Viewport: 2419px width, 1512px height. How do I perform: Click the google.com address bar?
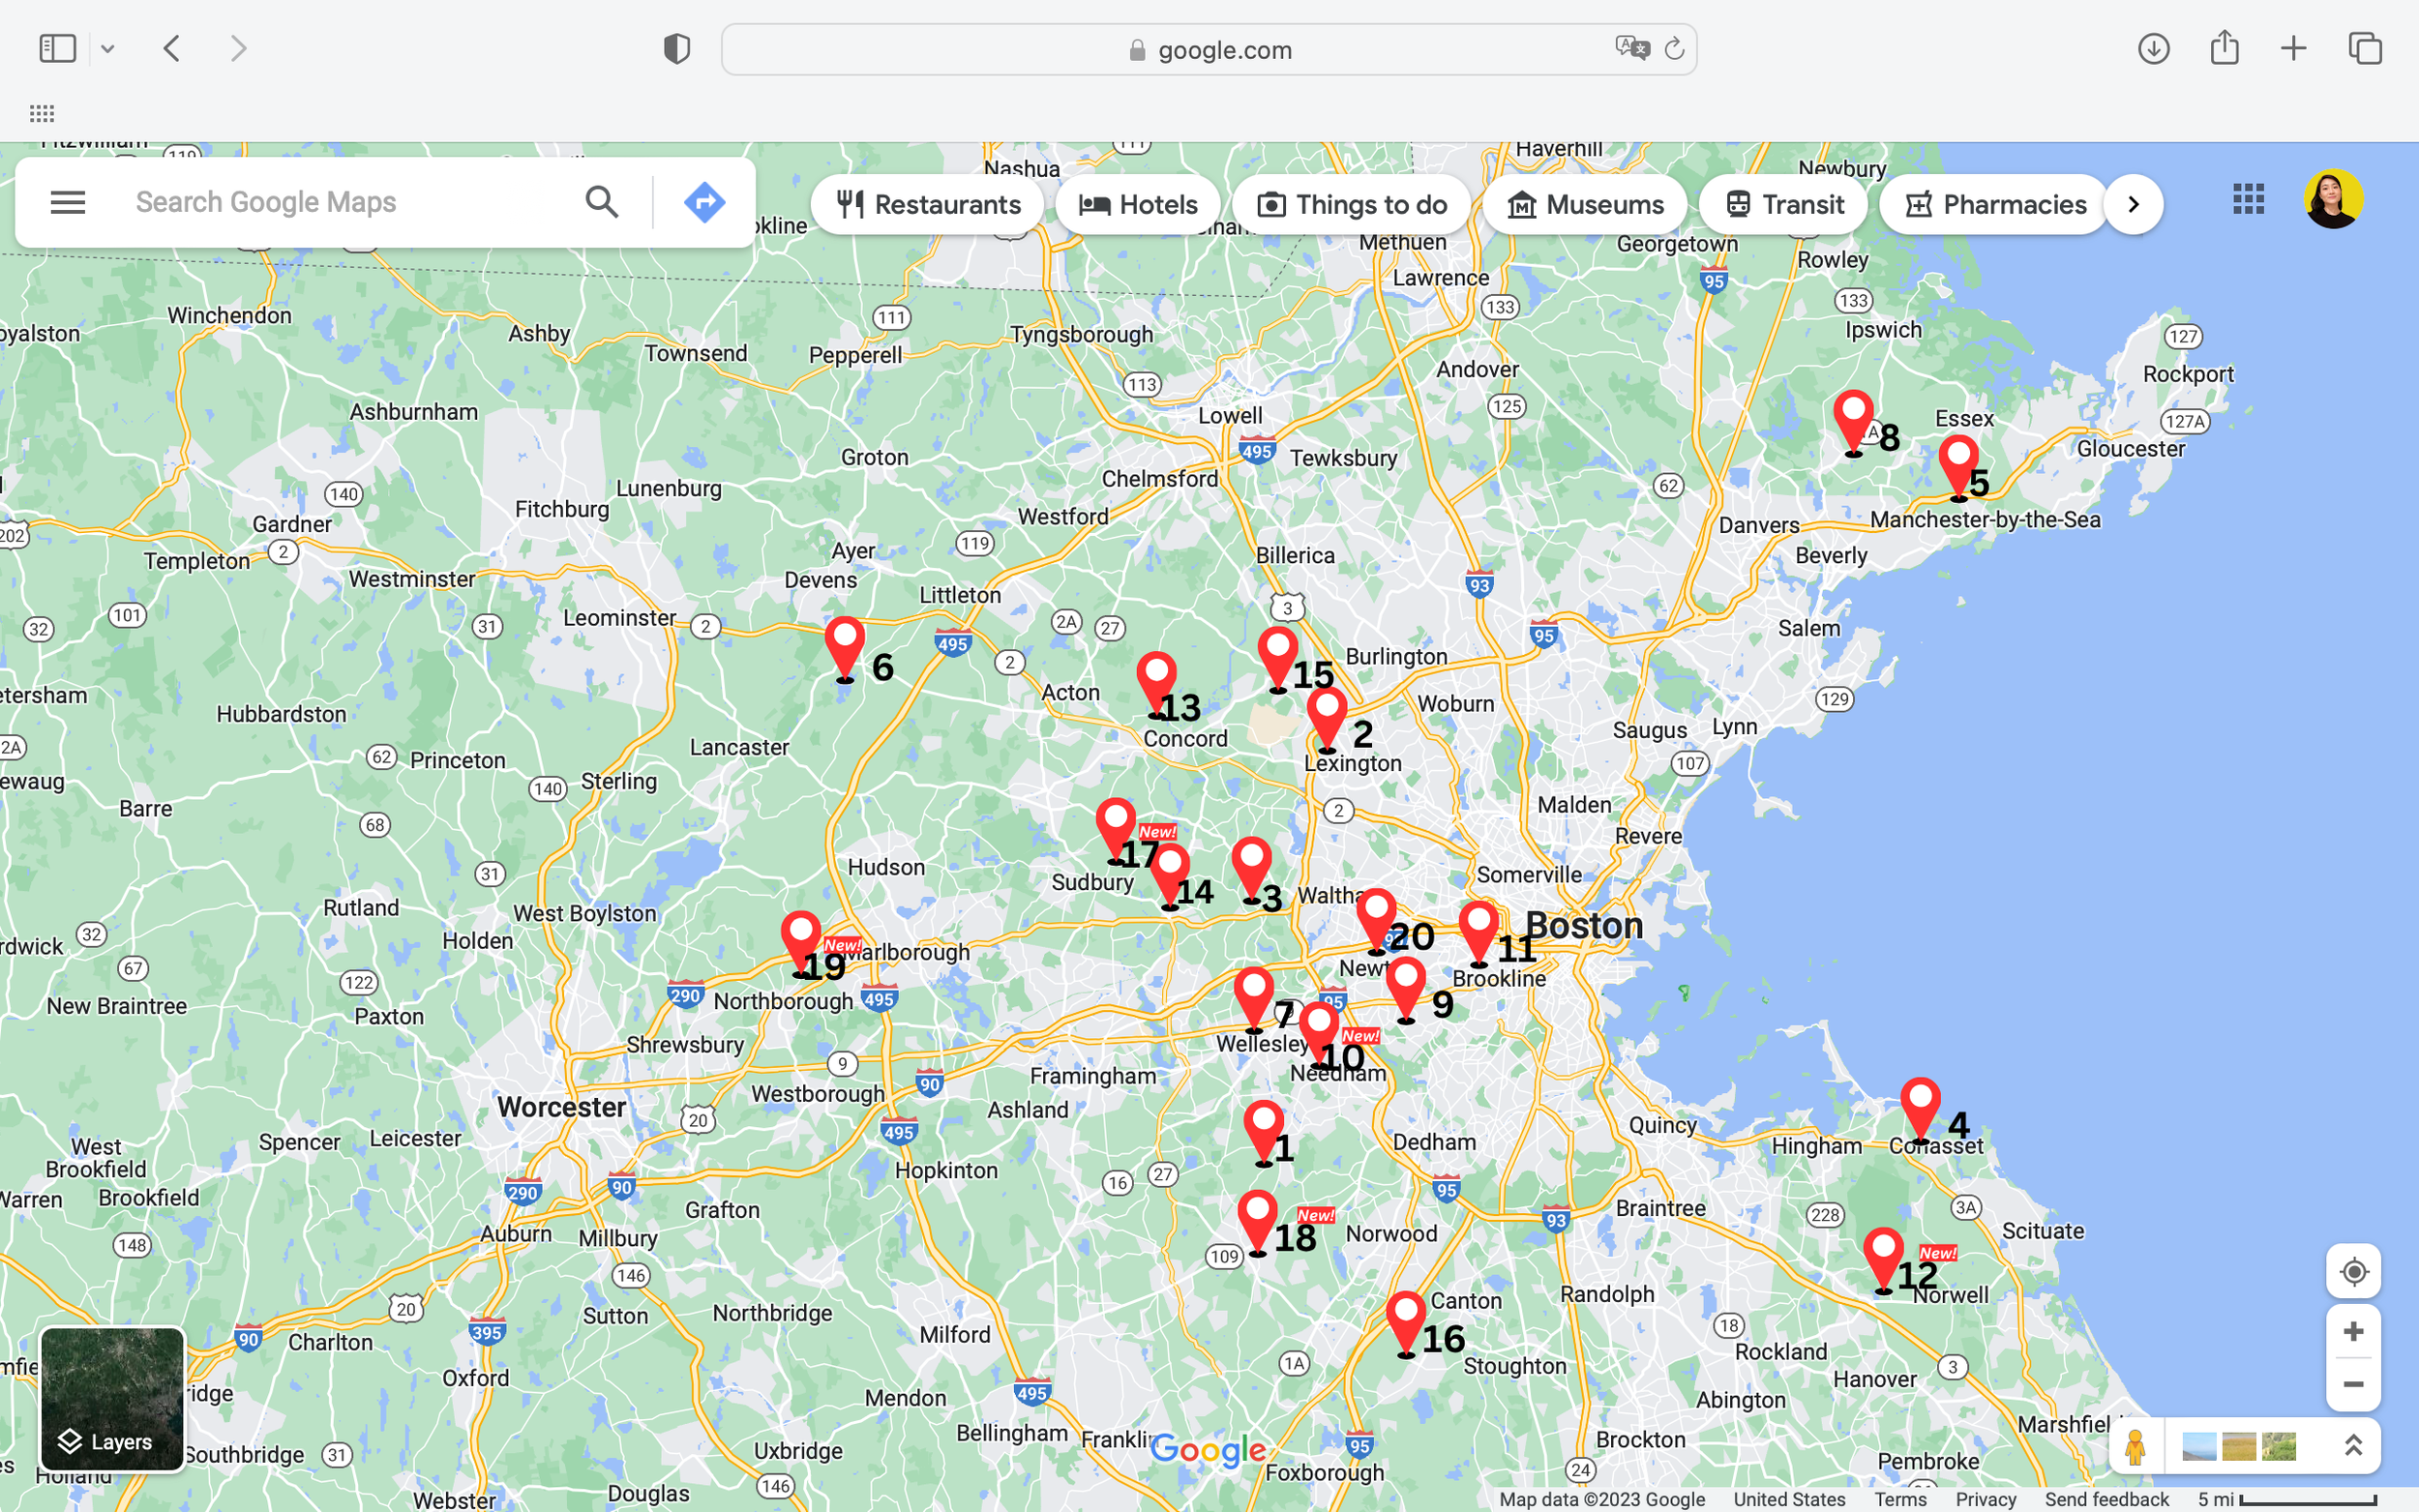pyautogui.click(x=1209, y=49)
